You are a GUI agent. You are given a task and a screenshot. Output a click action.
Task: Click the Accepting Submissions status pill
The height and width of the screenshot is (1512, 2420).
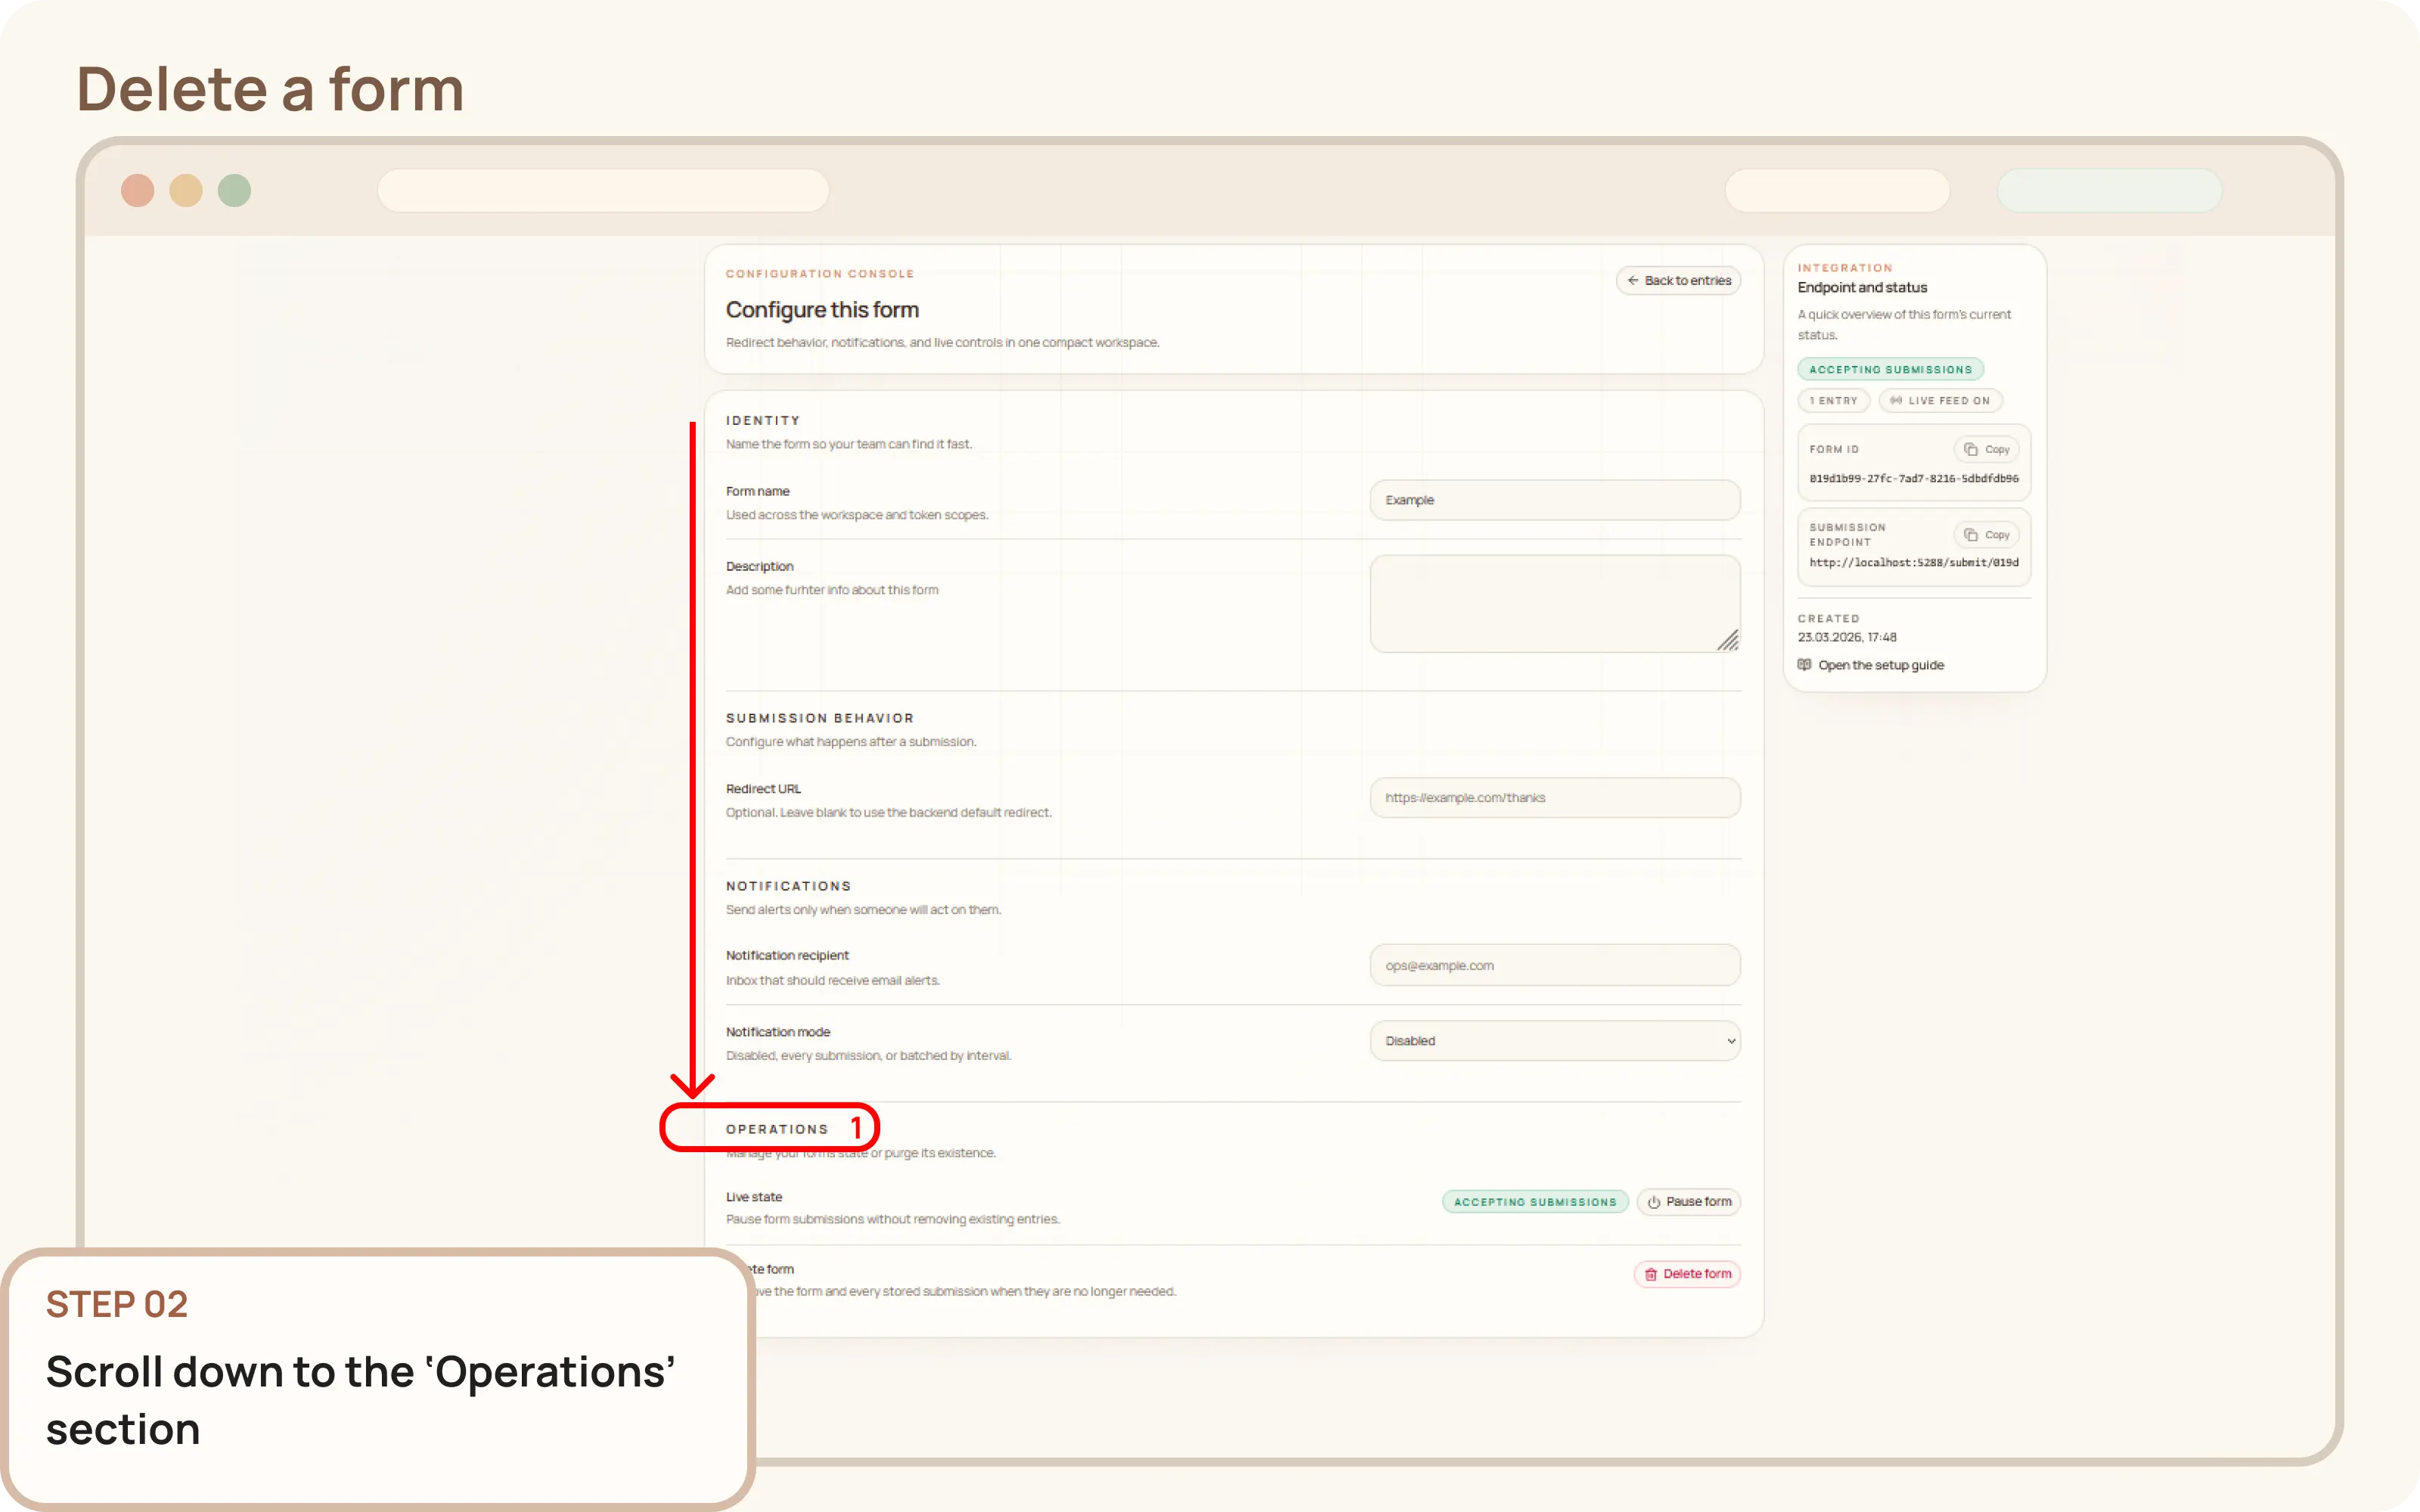tap(1890, 368)
